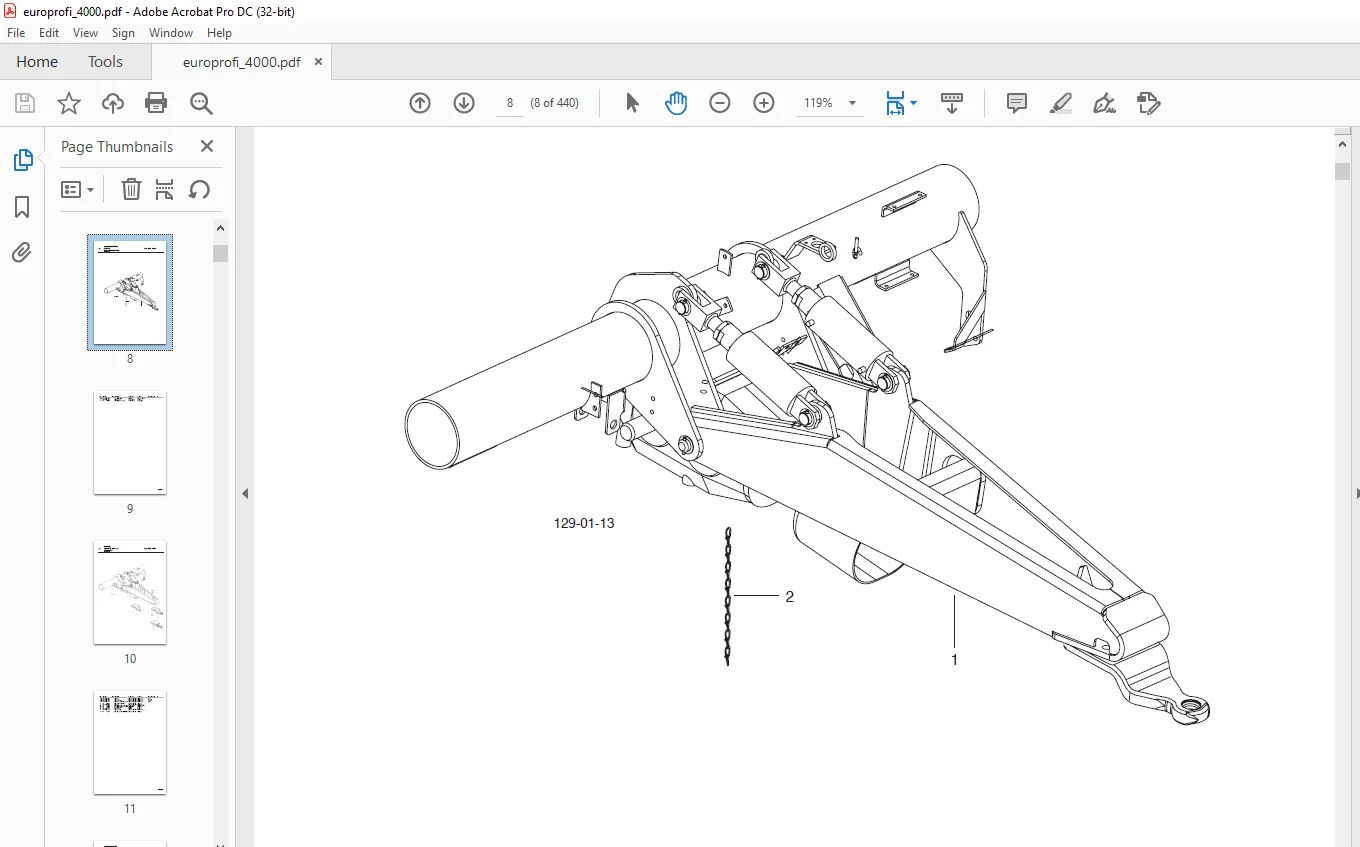
Task: Click the zoom out minus button
Action: tap(720, 103)
